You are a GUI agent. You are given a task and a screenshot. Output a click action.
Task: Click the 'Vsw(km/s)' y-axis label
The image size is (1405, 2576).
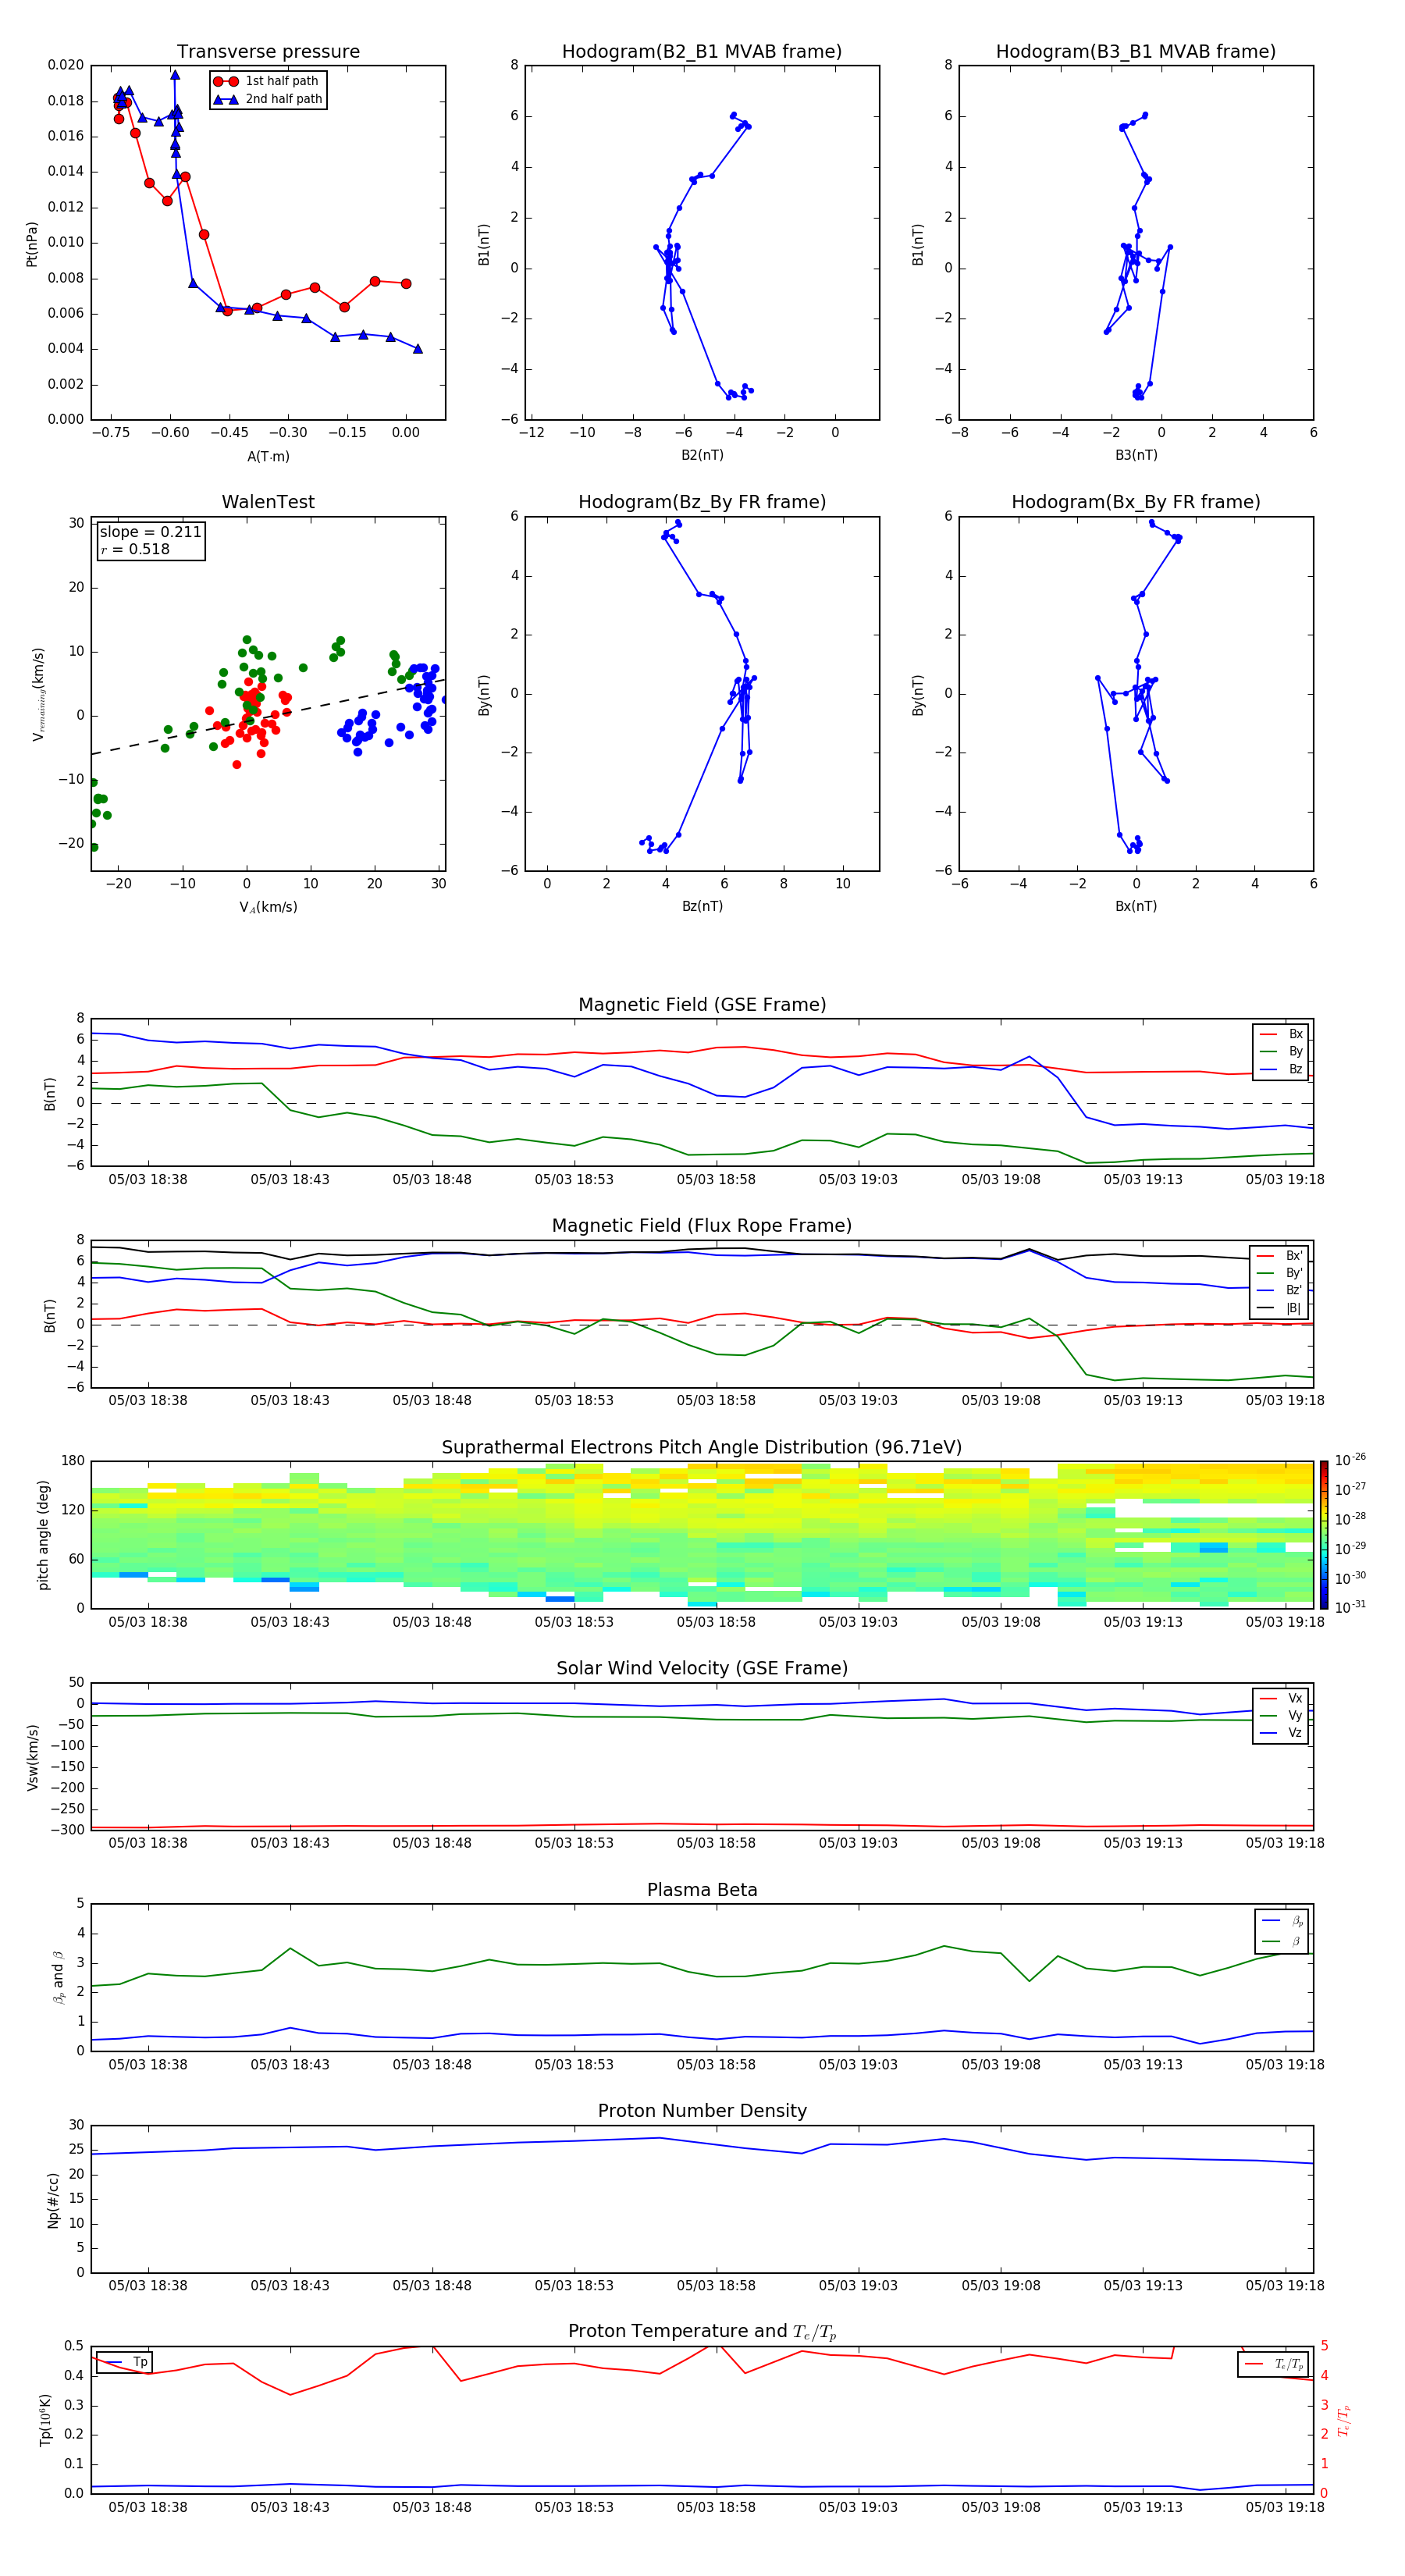(32, 1757)
